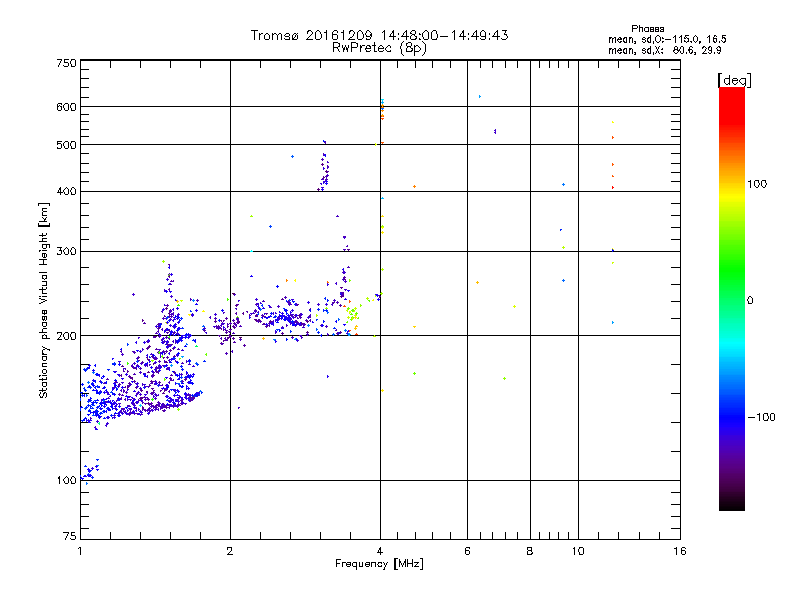Image resolution: width=800 pixels, height=600 pixels.
Task: Click the 'mean, sd,X: 80.6, 29.9' statistics line
Action: pos(664,50)
